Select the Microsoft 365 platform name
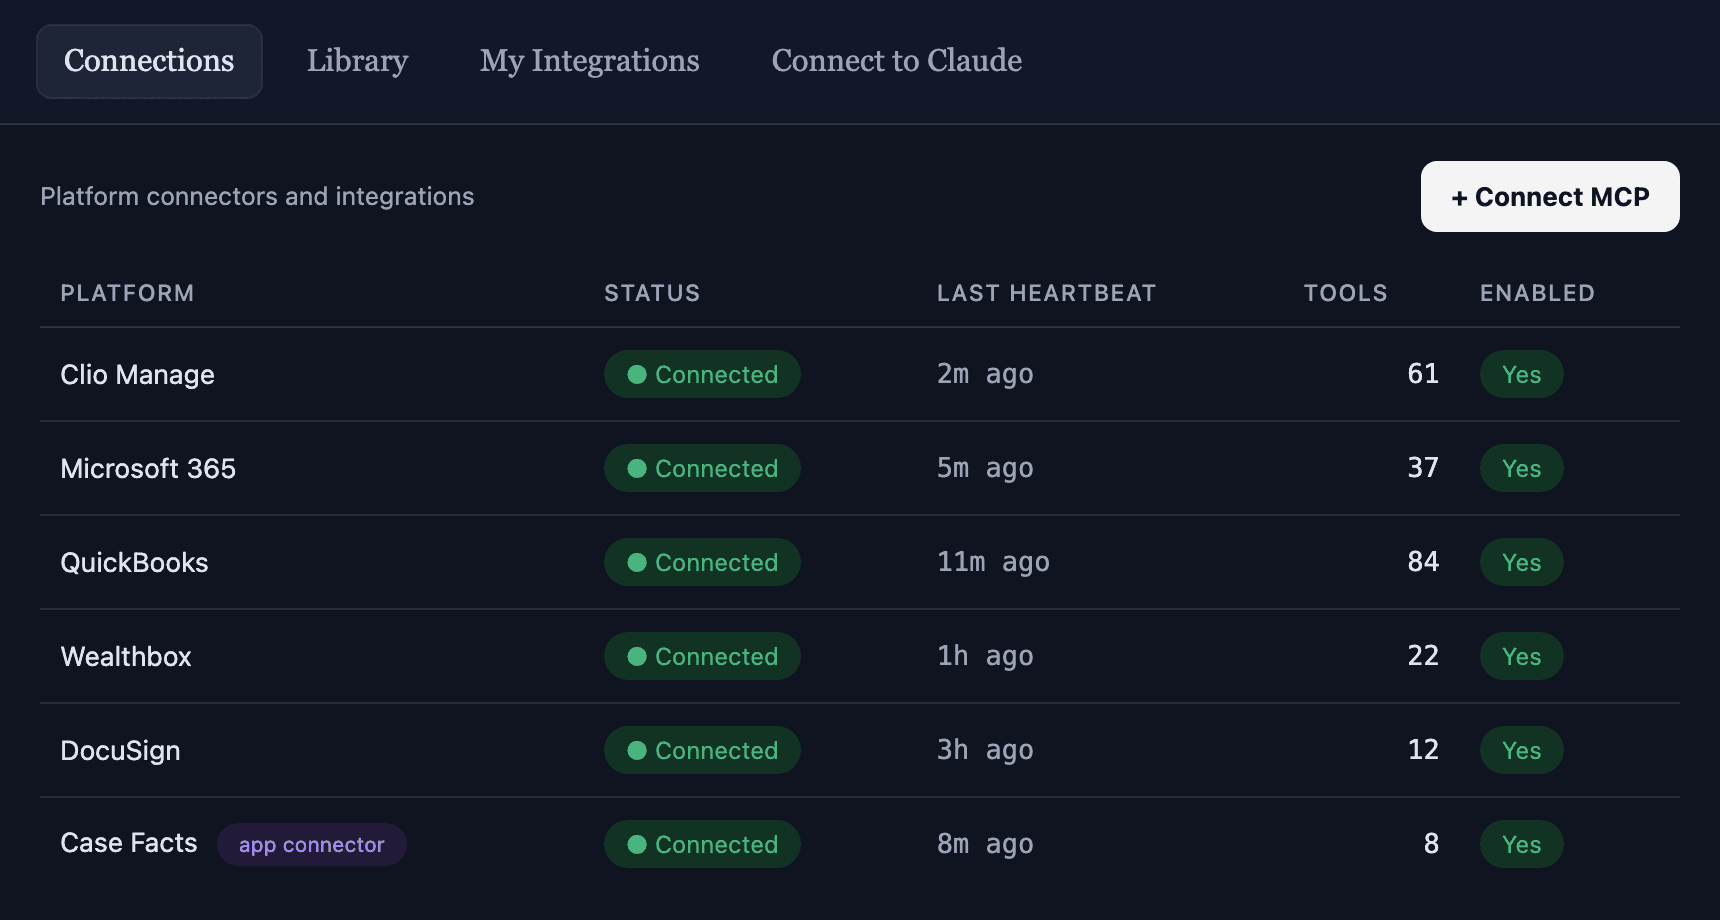This screenshot has height=920, width=1720. (148, 468)
